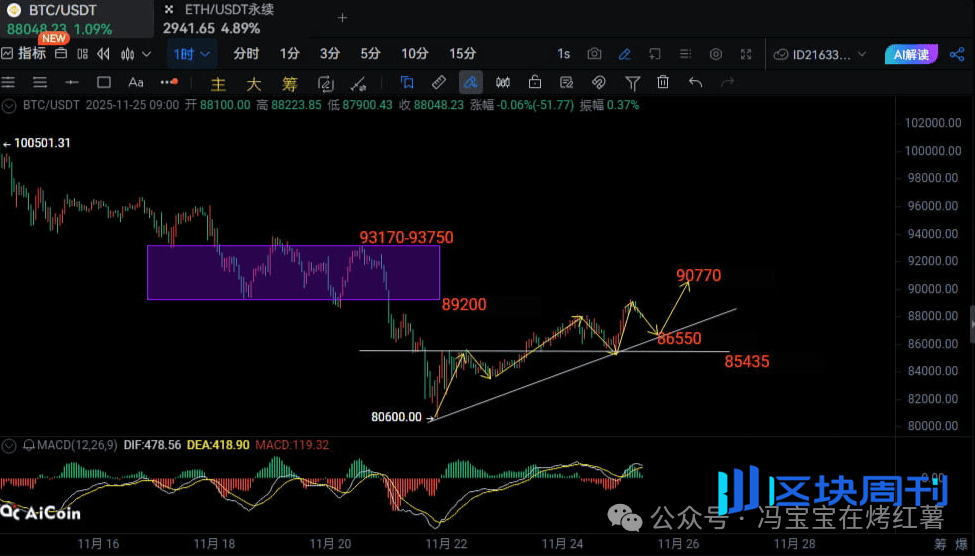Click the funnel filter icon
This screenshot has height=556, width=975.
(x=632, y=83)
